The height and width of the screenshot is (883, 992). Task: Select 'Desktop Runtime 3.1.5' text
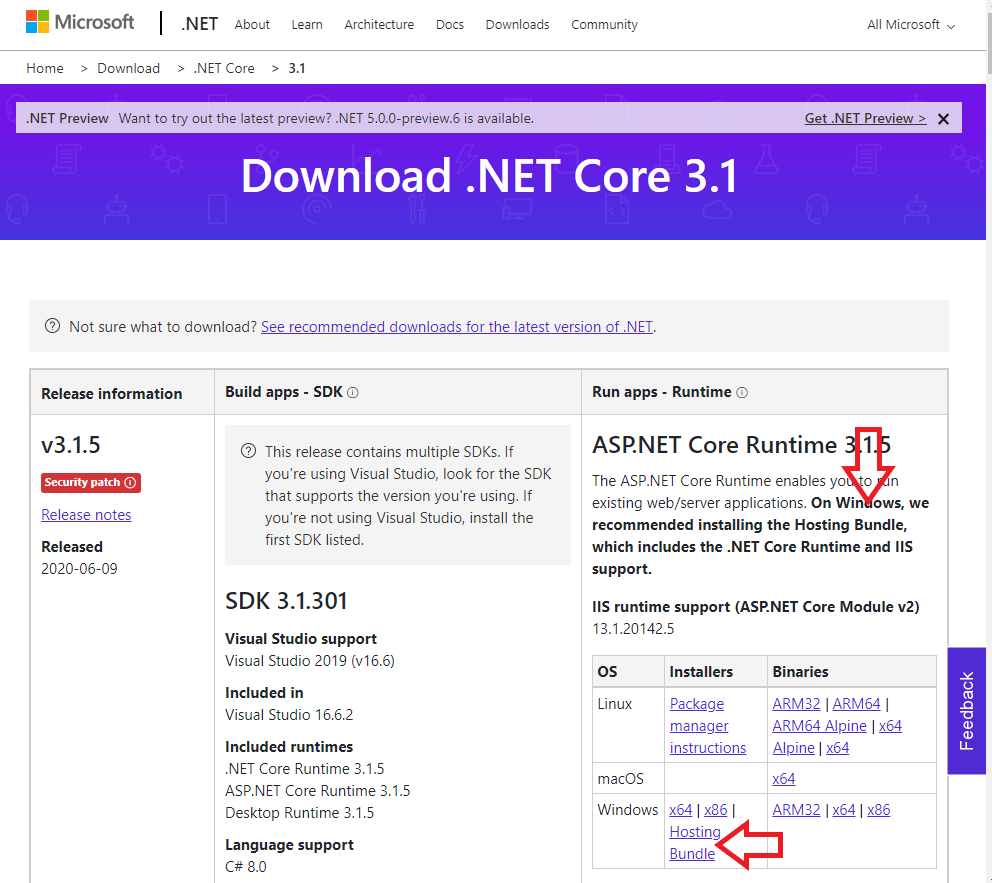tap(299, 813)
